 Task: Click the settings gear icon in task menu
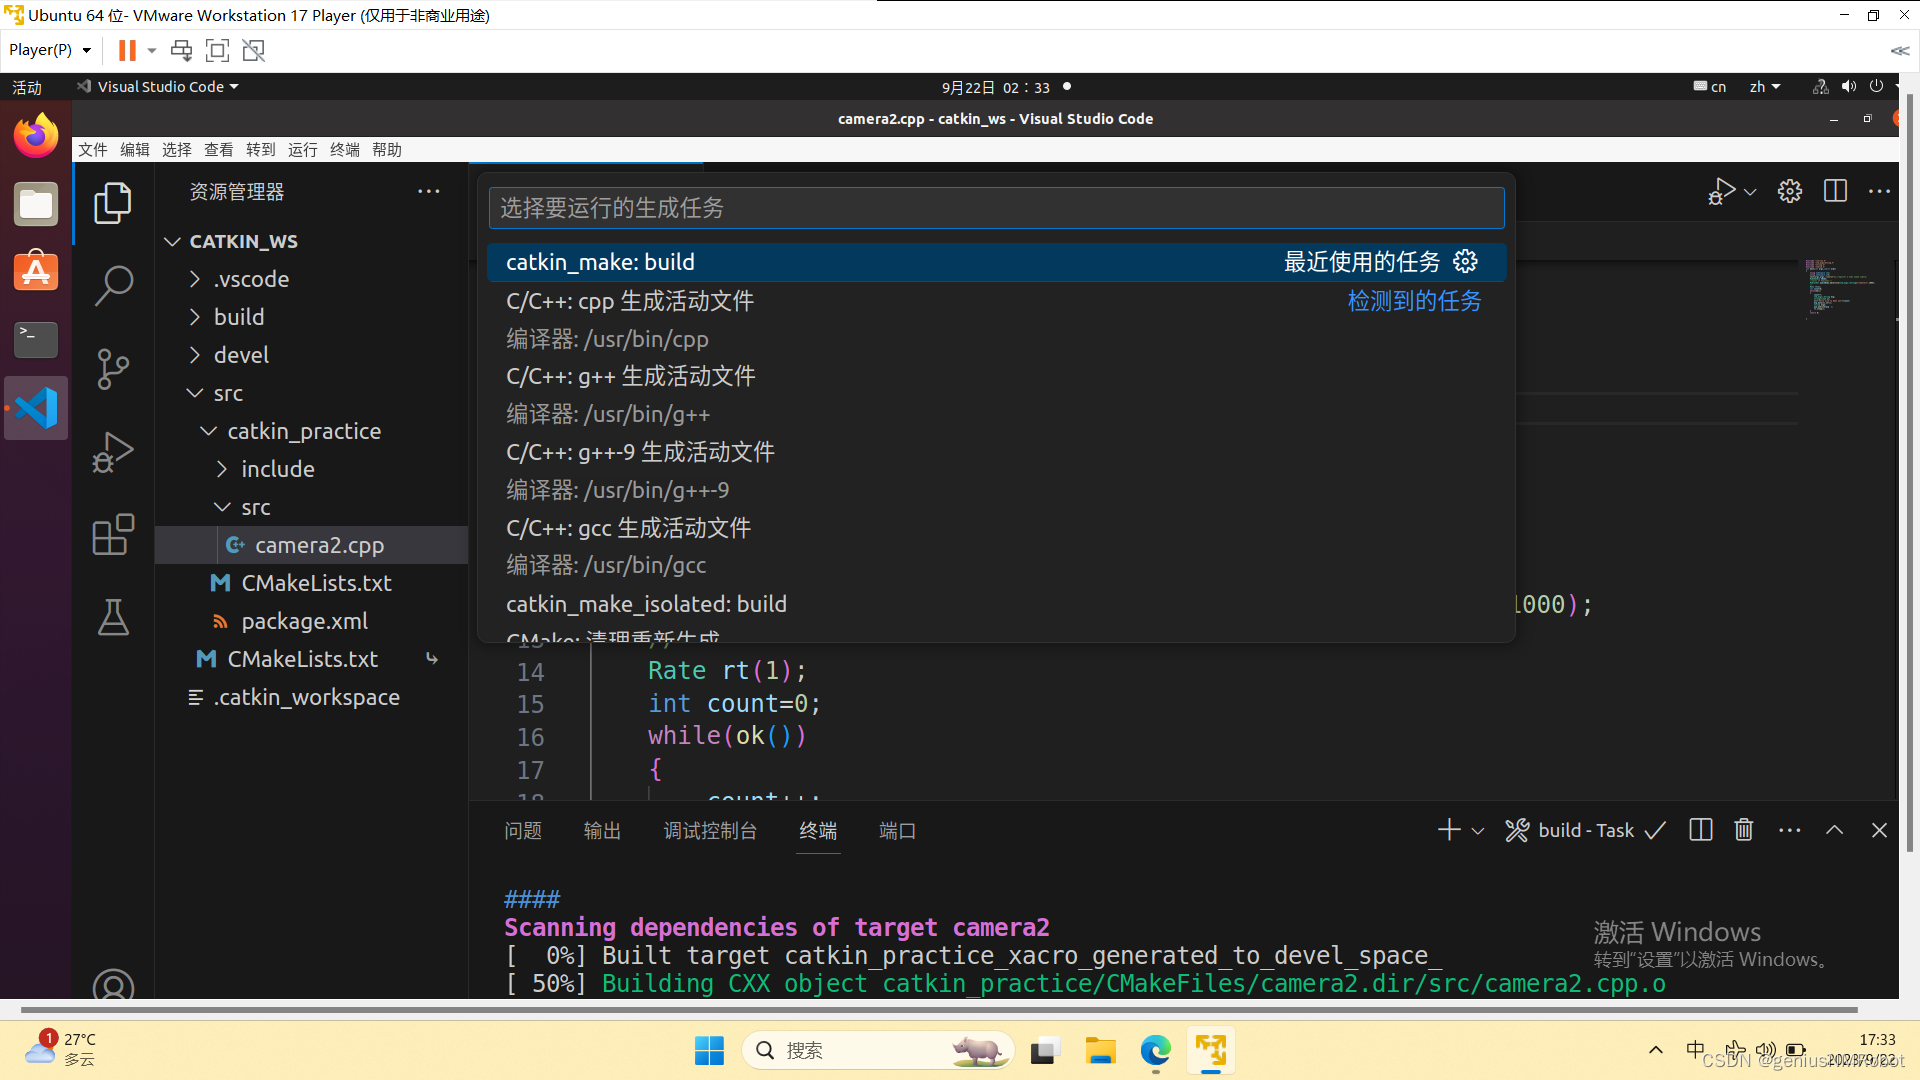tap(1465, 261)
